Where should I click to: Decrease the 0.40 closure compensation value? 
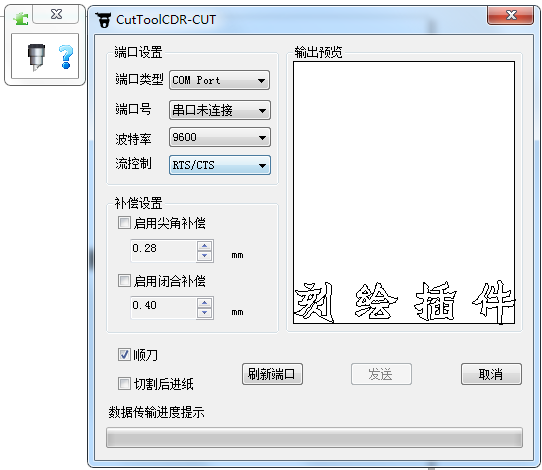pos(205,313)
